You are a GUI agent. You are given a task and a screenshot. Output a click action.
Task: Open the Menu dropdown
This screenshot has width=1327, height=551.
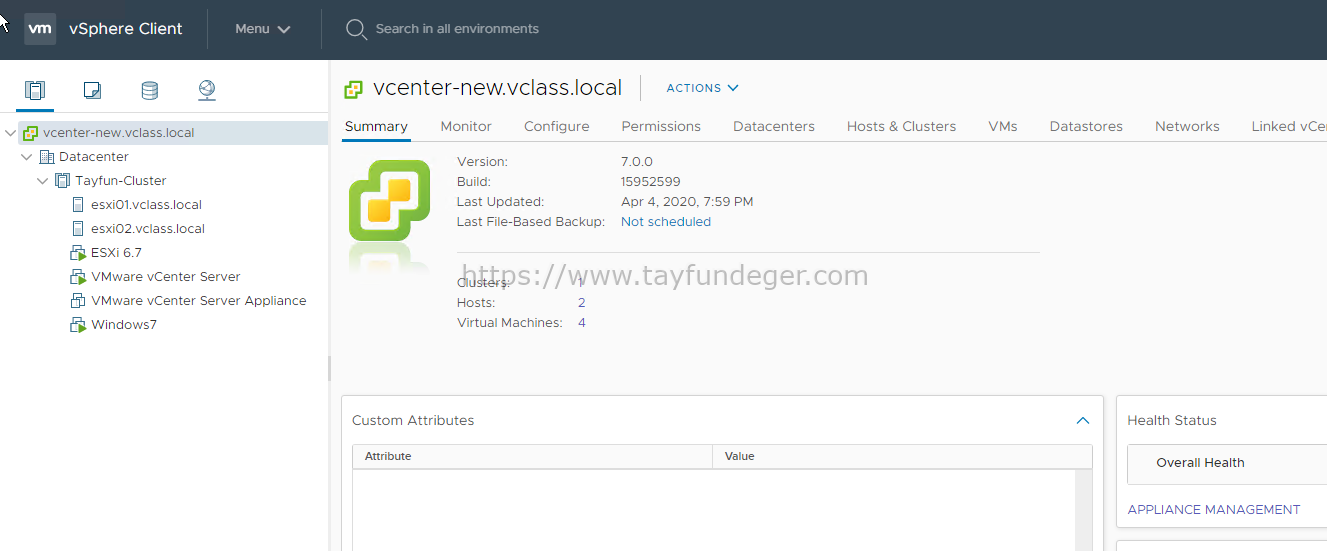(x=263, y=29)
